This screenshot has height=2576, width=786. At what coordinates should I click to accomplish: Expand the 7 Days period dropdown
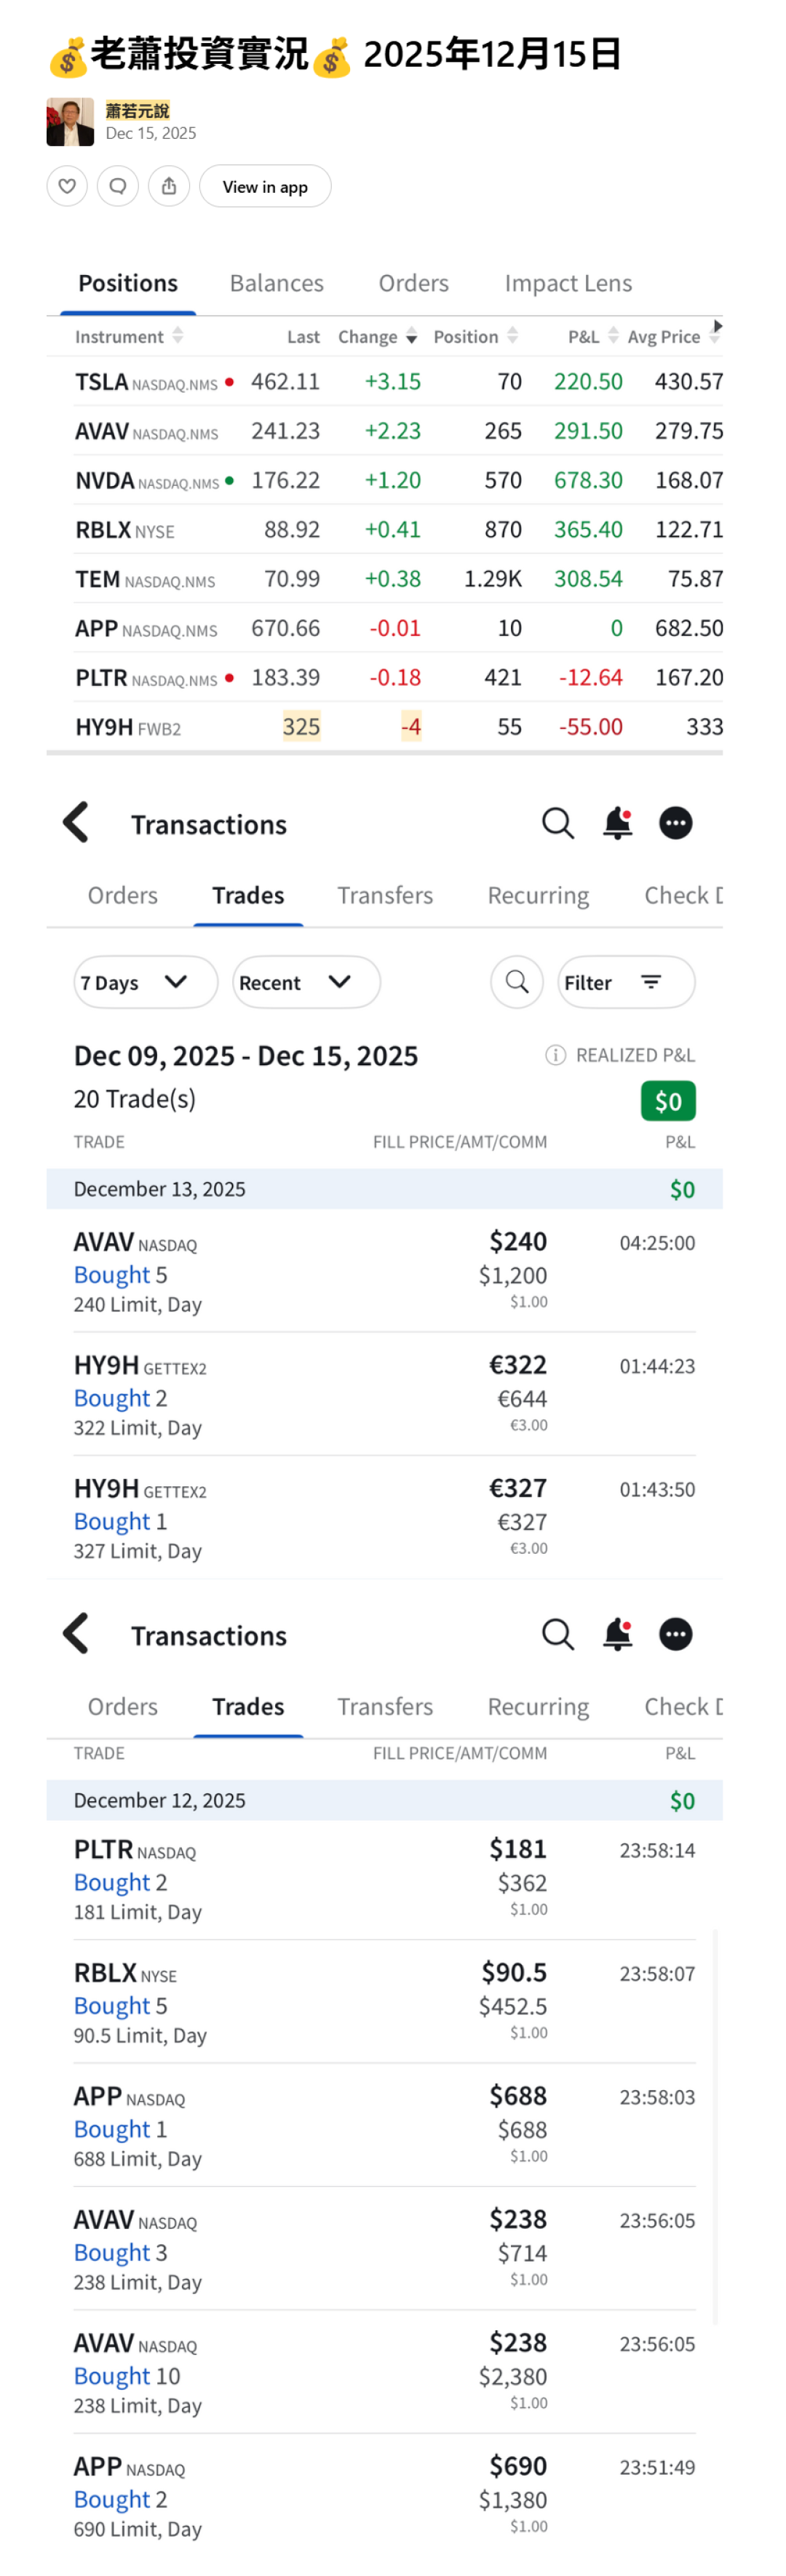(x=144, y=982)
